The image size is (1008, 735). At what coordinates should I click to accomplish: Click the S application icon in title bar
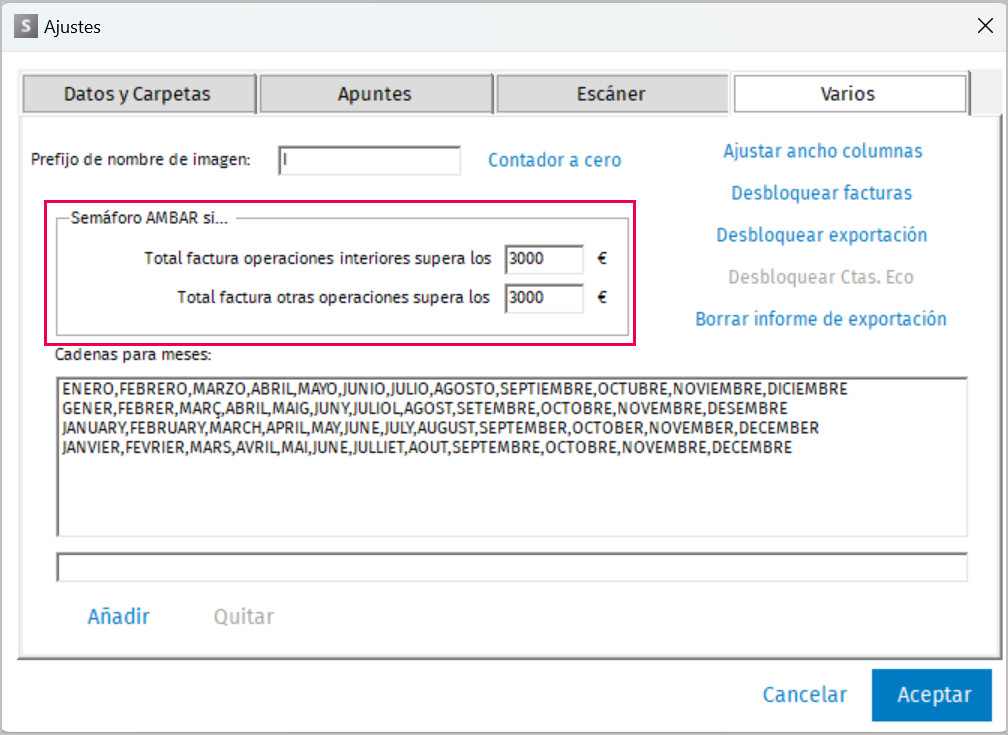click(x=26, y=26)
